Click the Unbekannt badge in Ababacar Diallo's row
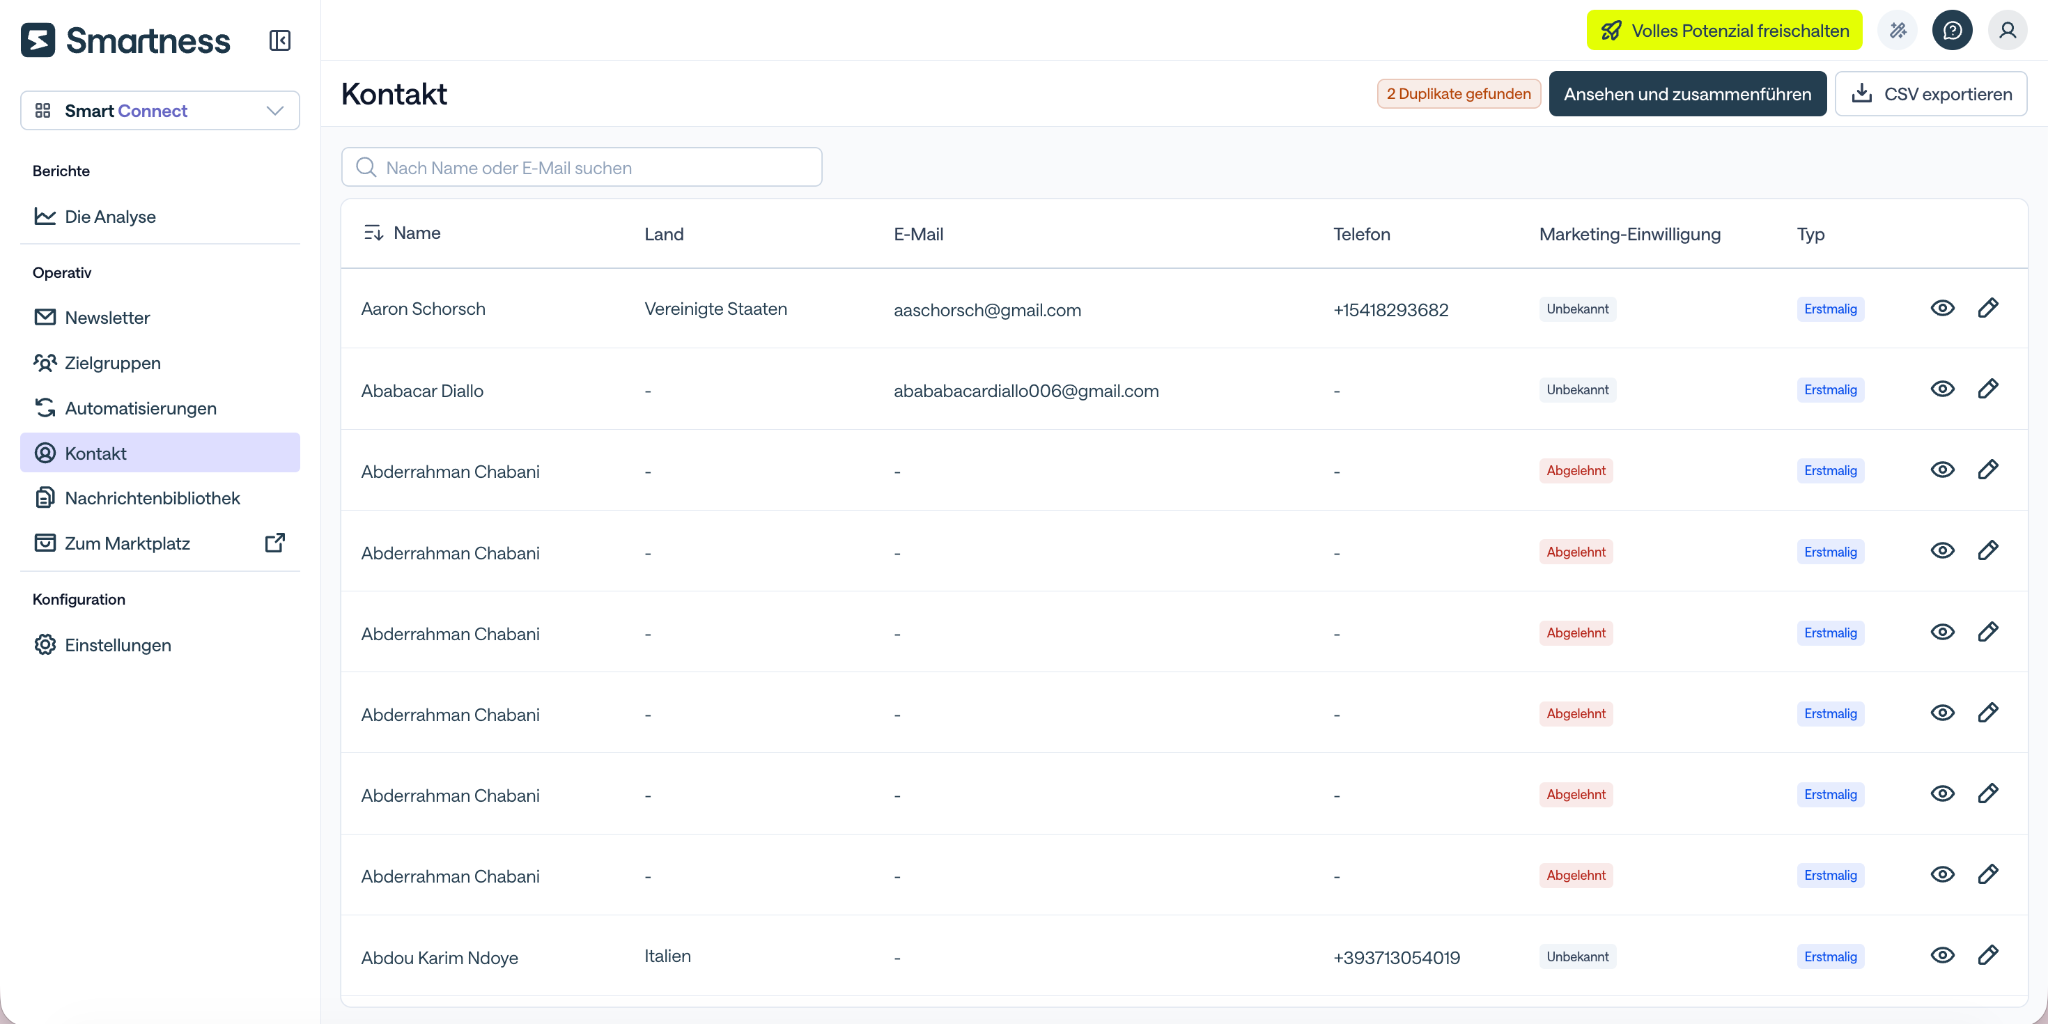The image size is (2048, 1024). pos(1578,390)
